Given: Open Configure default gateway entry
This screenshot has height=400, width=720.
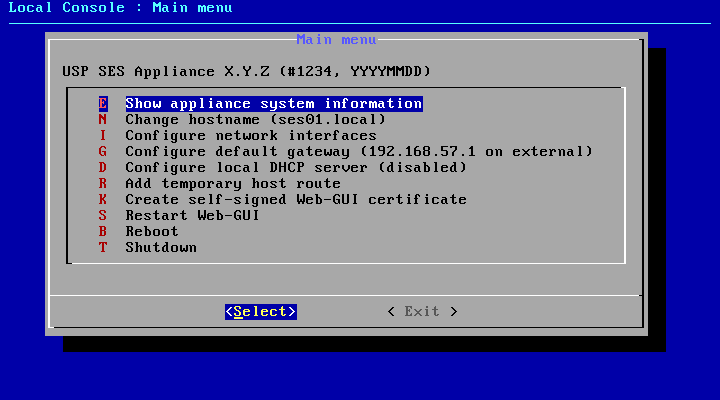Looking at the screenshot, I should [358, 152].
